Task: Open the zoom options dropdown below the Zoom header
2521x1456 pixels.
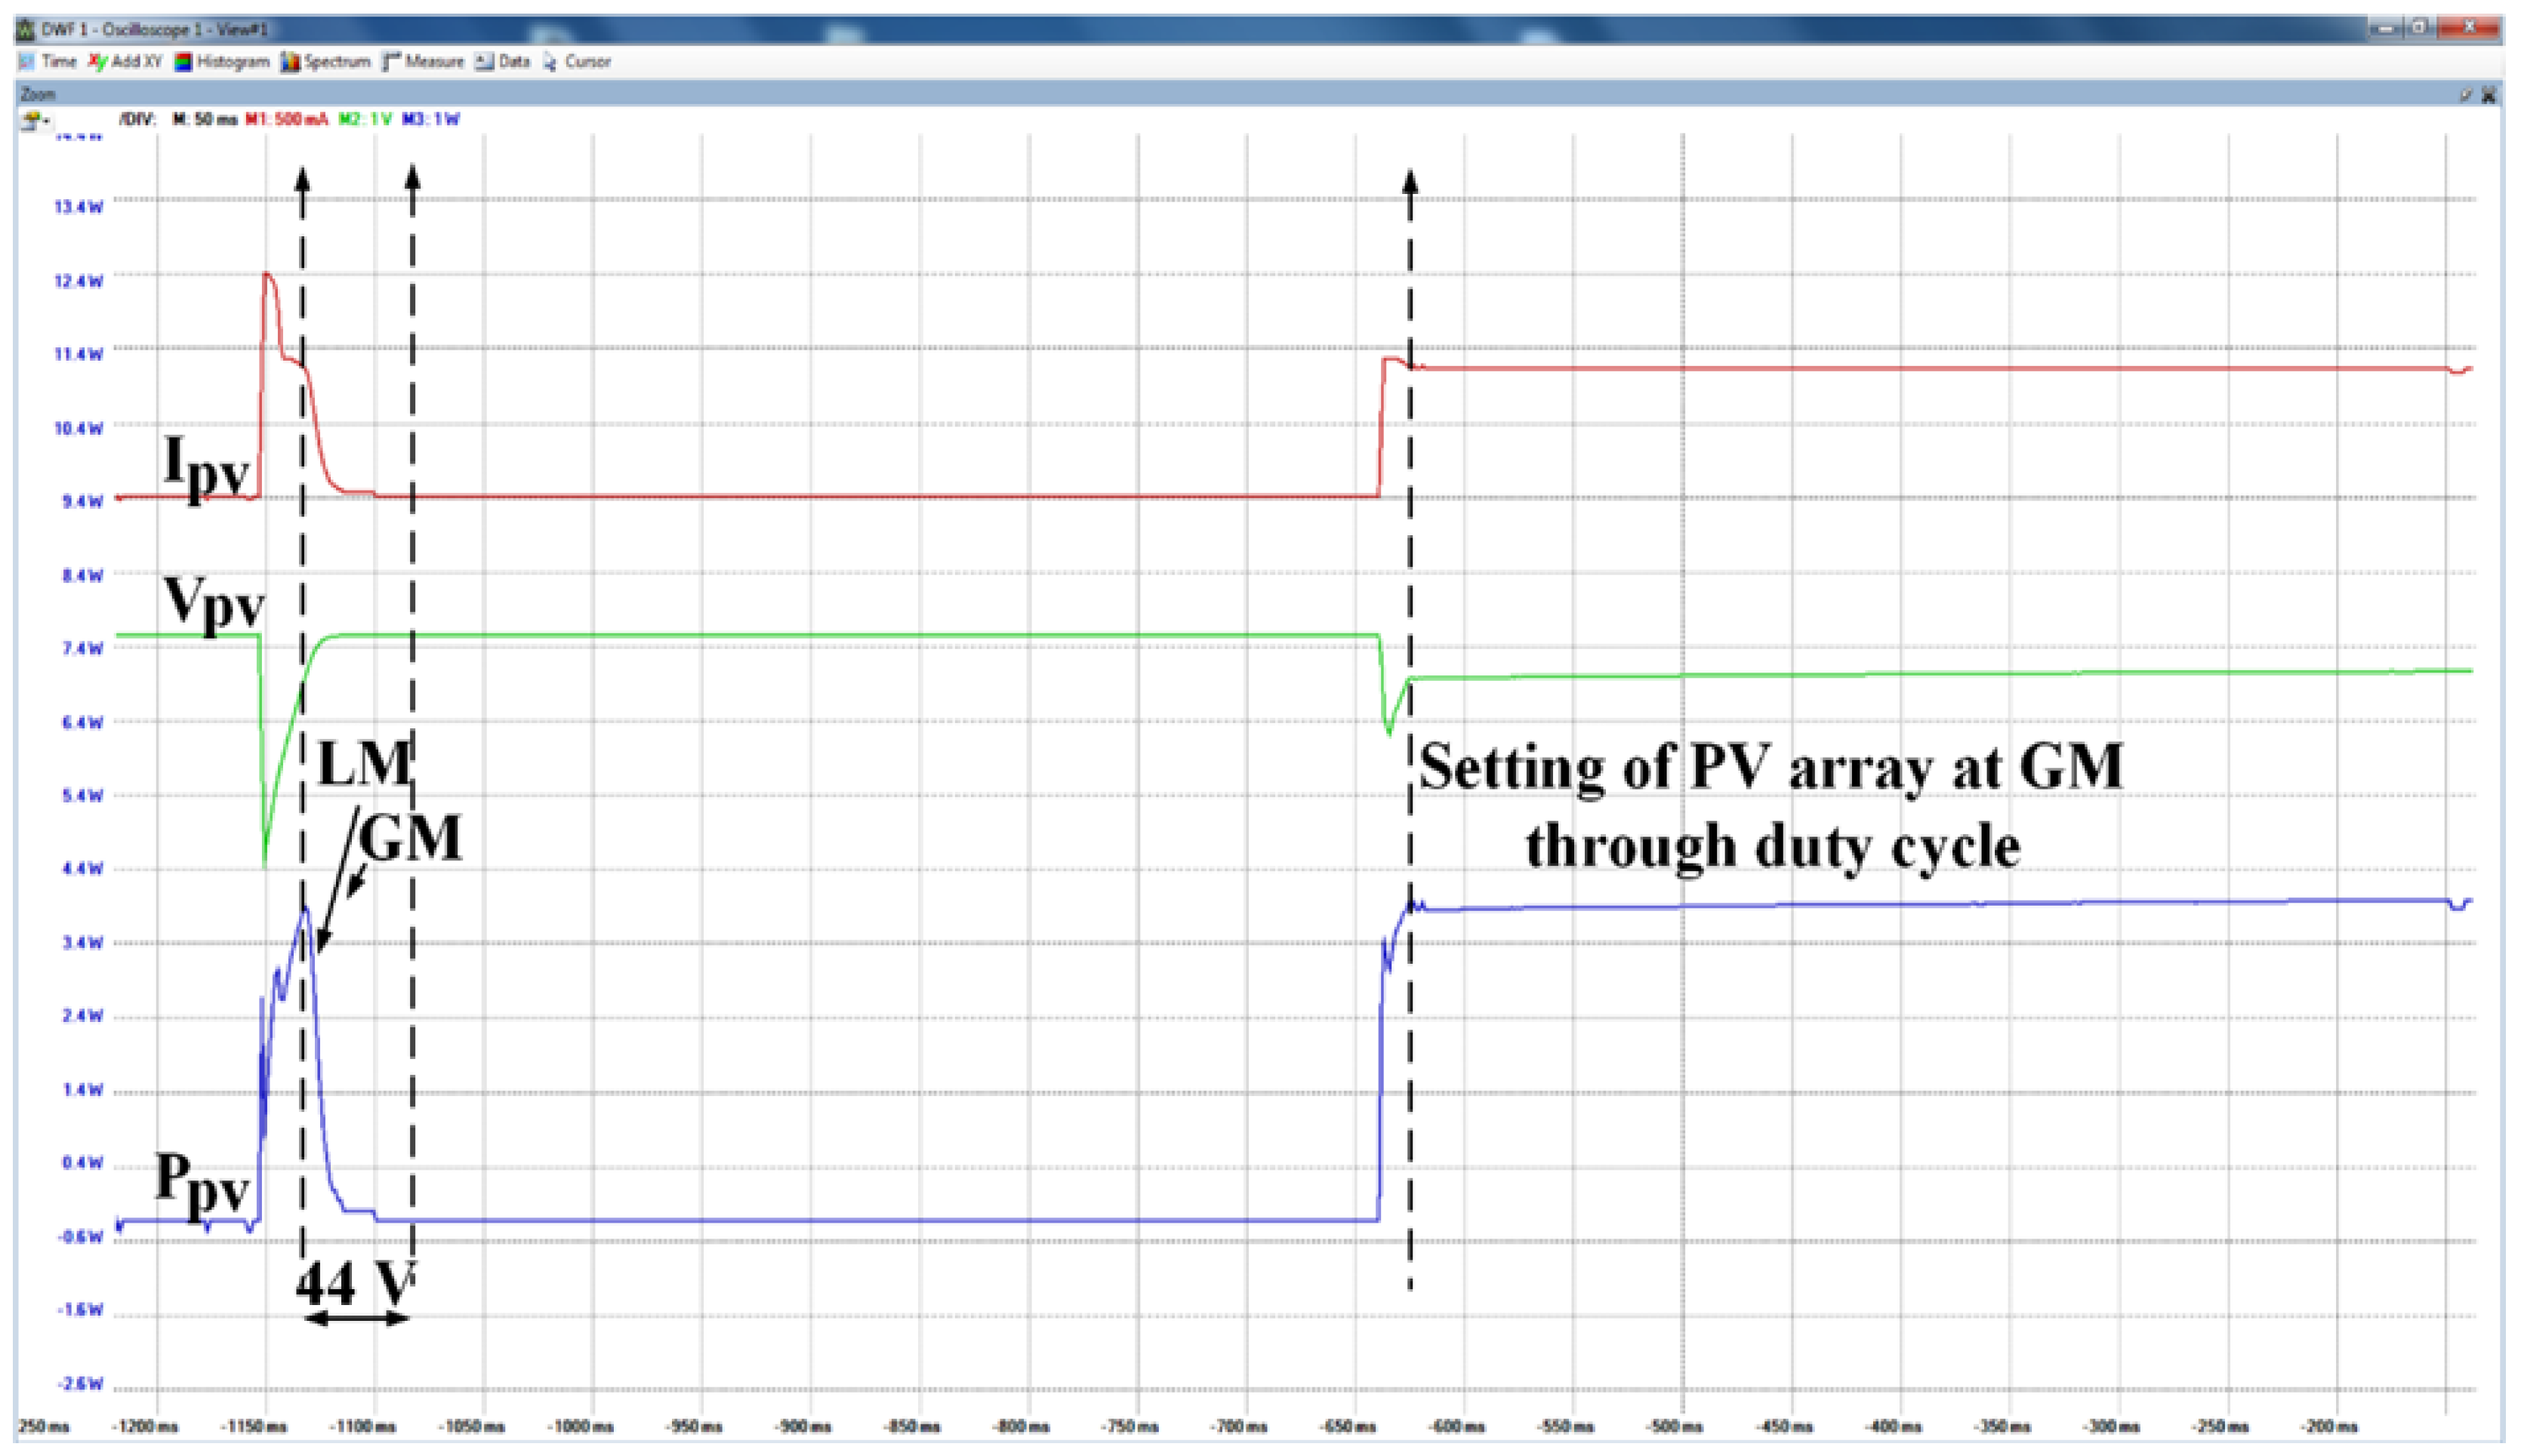Action: point(36,120)
